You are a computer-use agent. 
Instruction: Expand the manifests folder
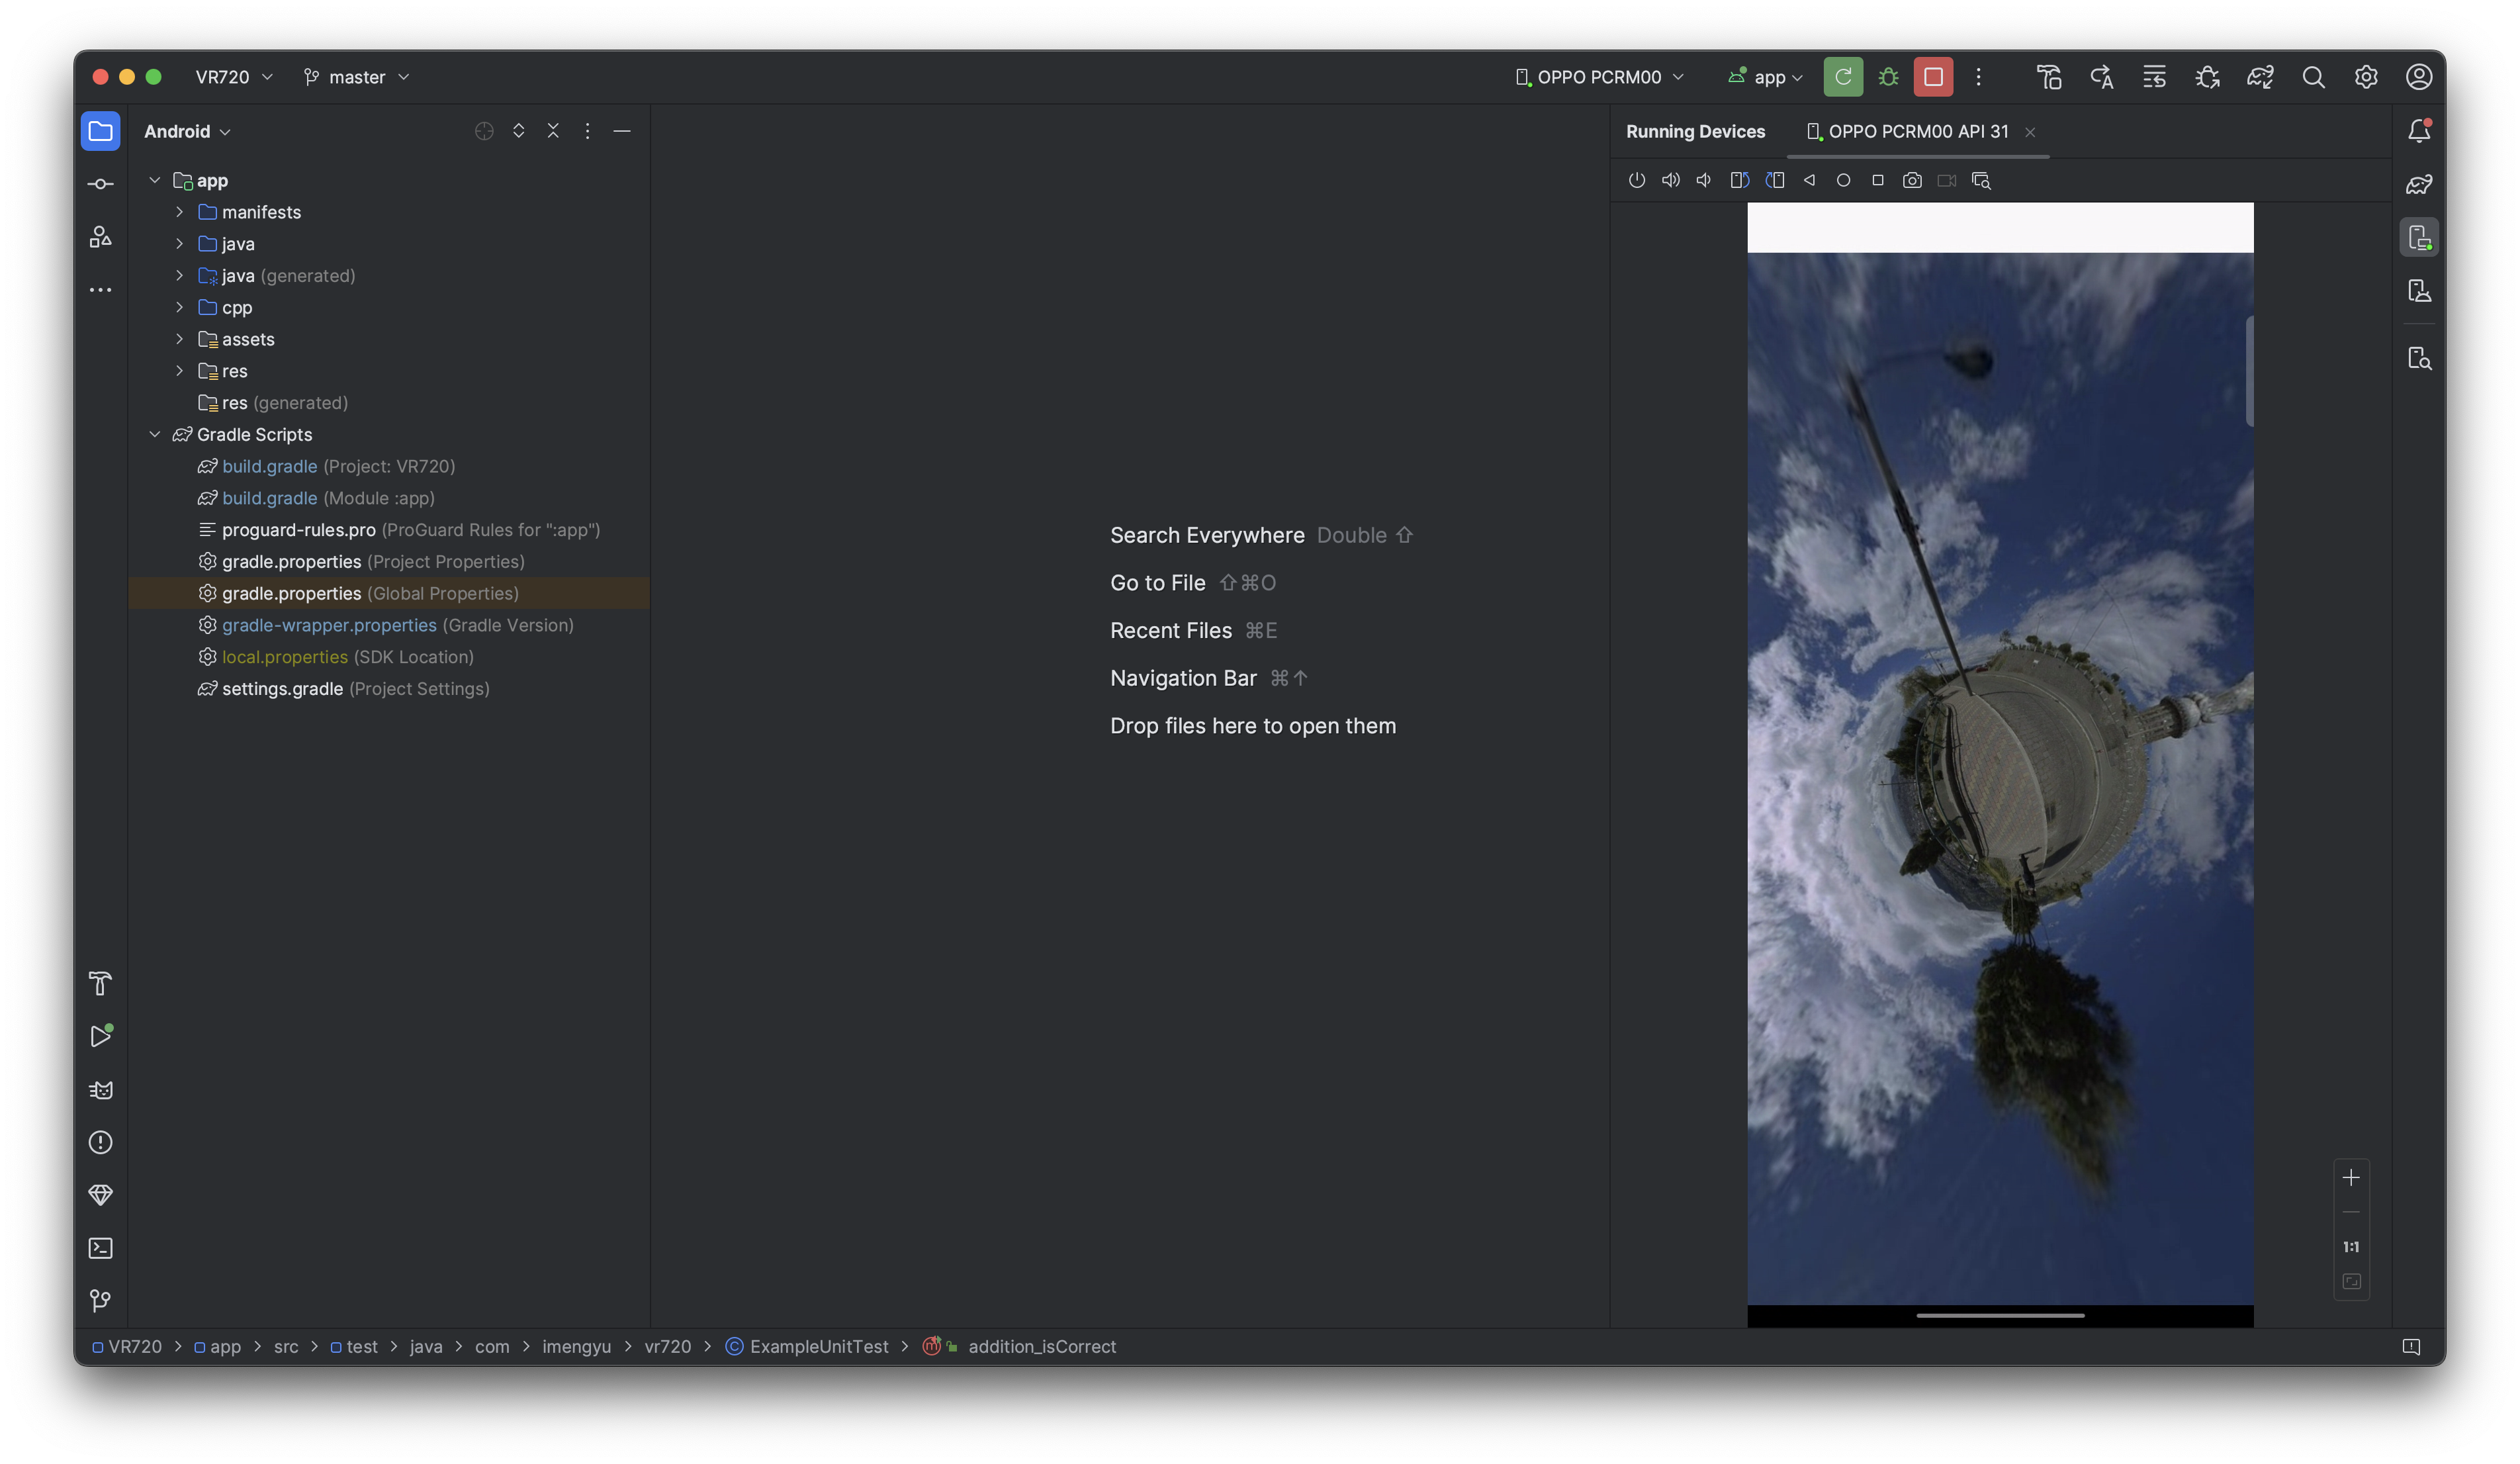tap(179, 212)
